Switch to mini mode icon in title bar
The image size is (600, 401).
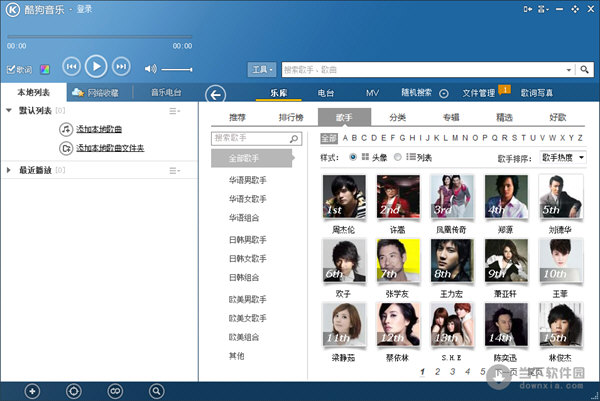click(528, 9)
